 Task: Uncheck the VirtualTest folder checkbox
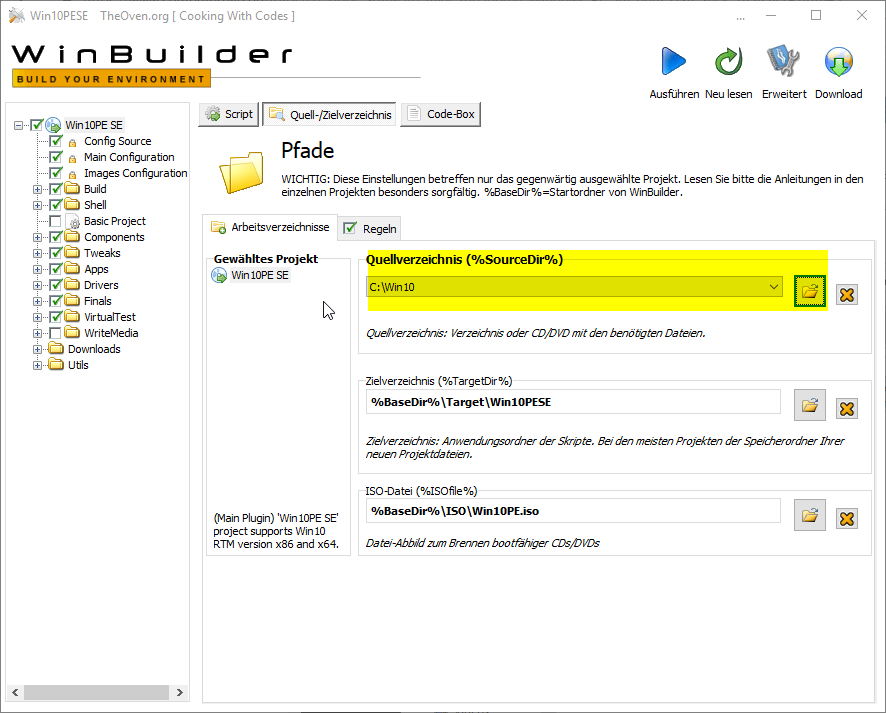pos(55,317)
